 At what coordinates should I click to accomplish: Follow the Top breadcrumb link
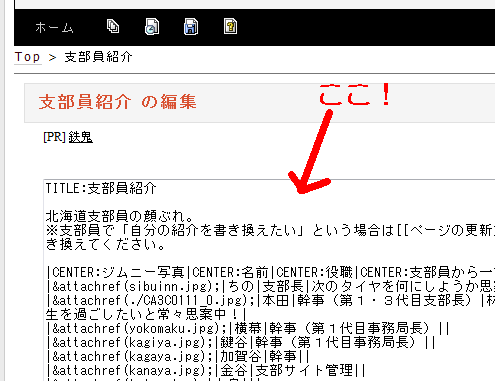point(28,57)
